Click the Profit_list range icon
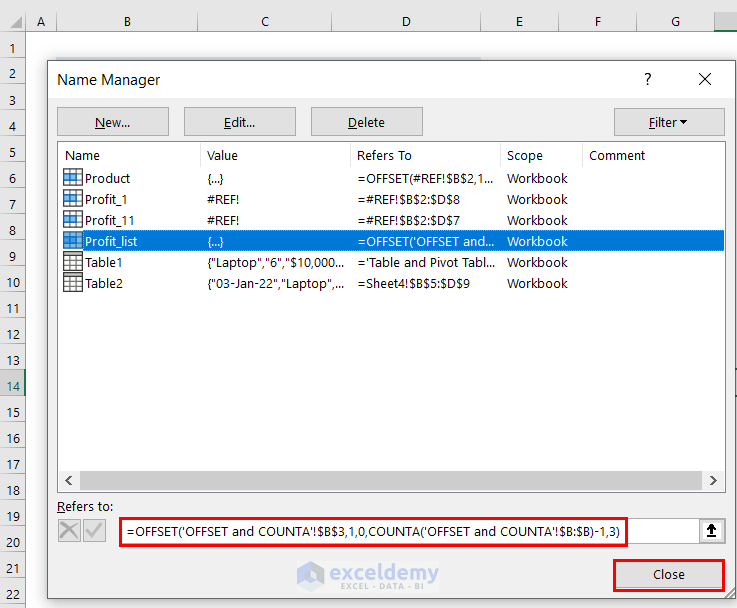The height and width of the screenshot is (608, 737). coord(72,241)
